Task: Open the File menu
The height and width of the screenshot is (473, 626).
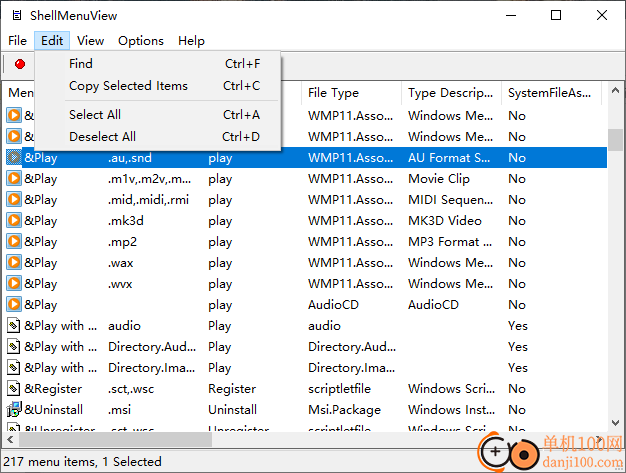Action: [18, 41]
